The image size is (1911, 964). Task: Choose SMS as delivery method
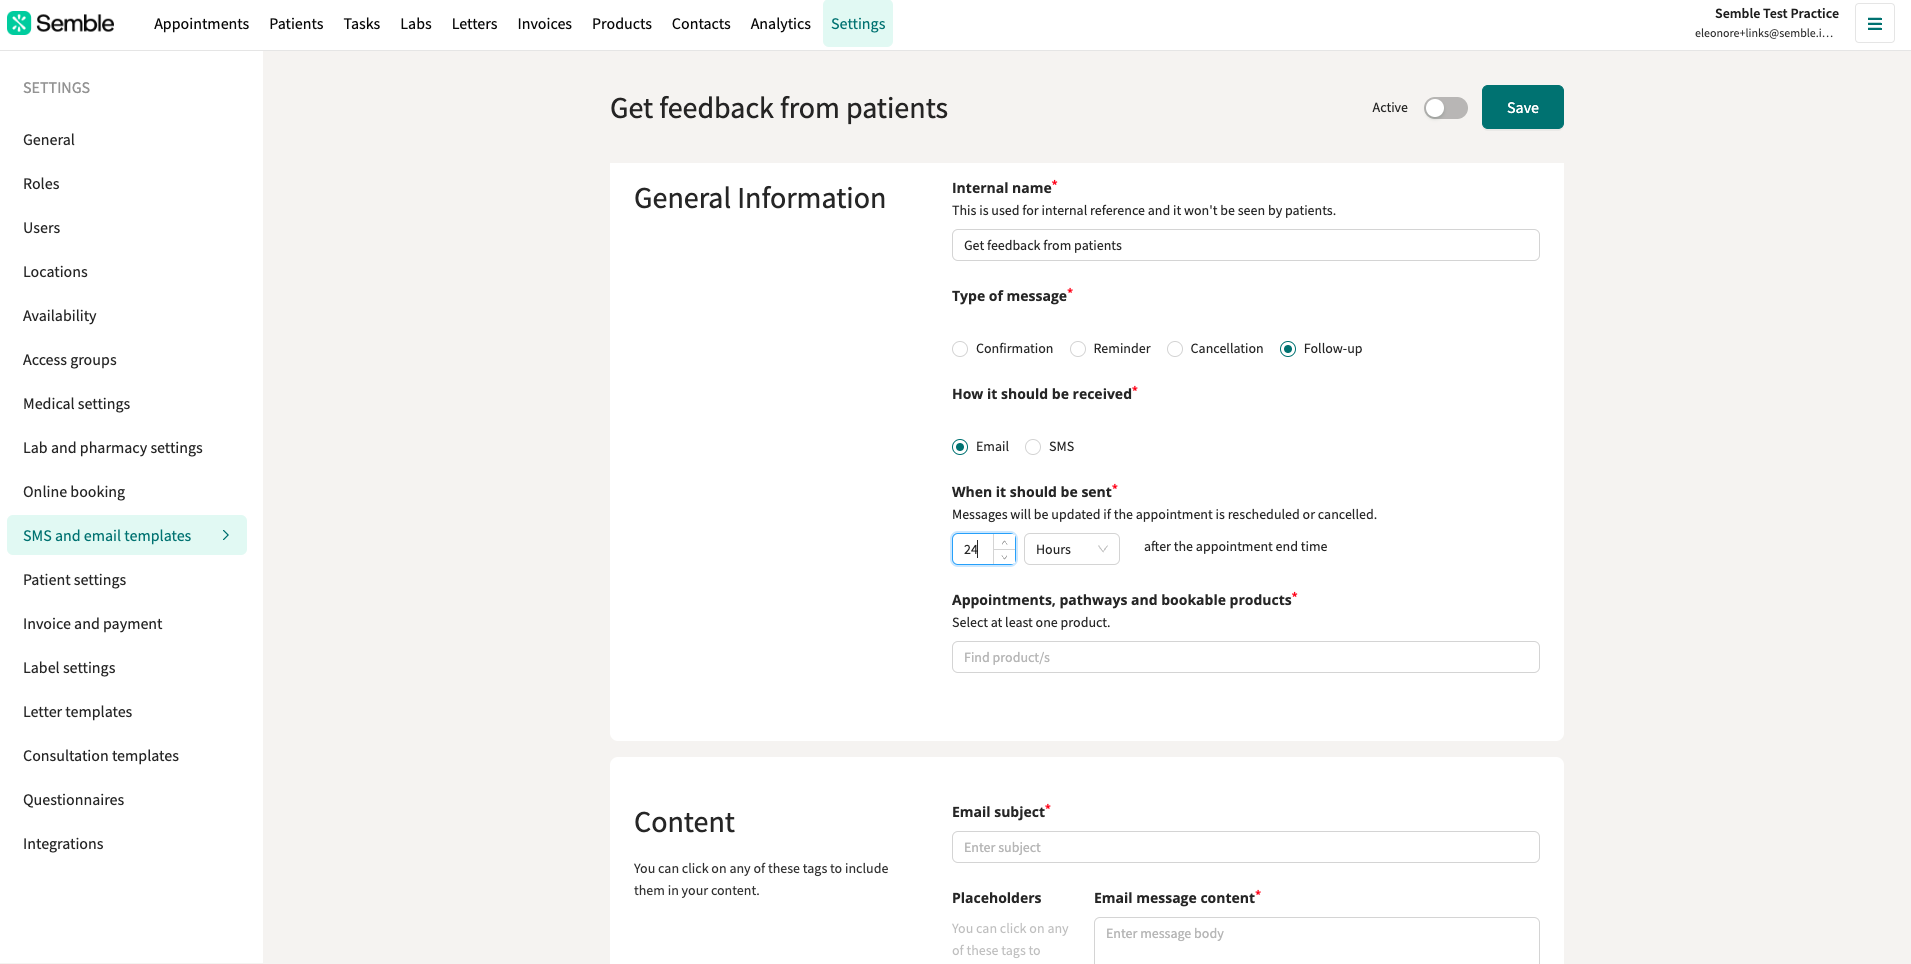pos(1033,447)
